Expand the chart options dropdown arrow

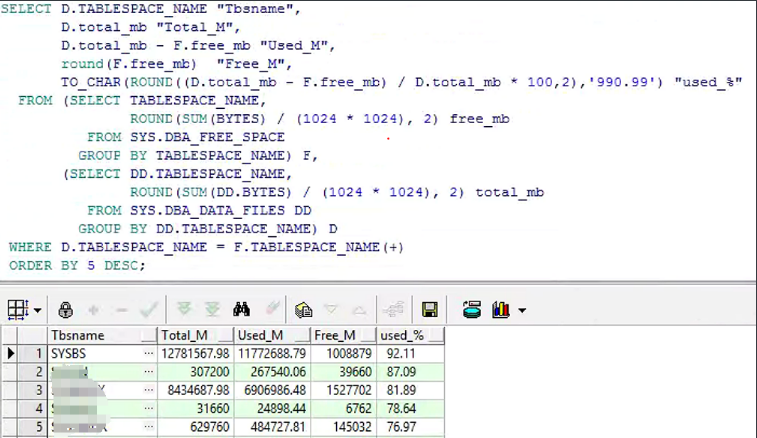(522, 311)
